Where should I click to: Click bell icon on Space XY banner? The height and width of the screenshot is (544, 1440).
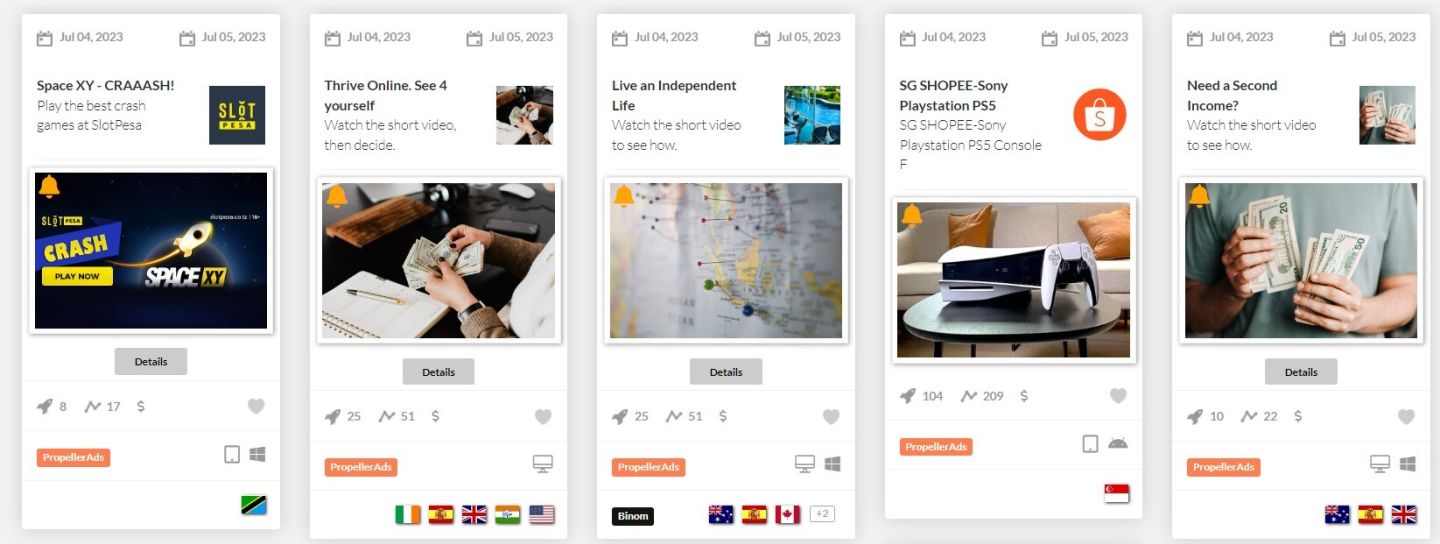click(x=49, y=186)
